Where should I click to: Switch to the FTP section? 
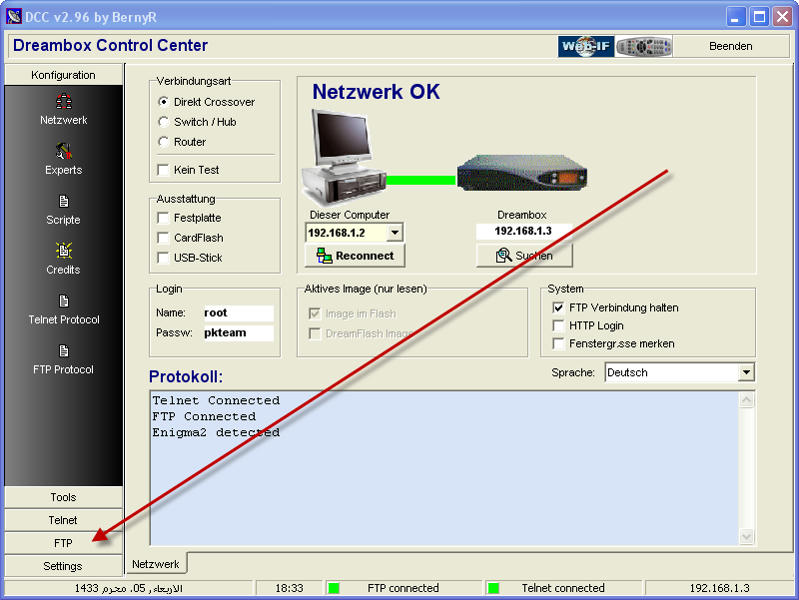64,543
